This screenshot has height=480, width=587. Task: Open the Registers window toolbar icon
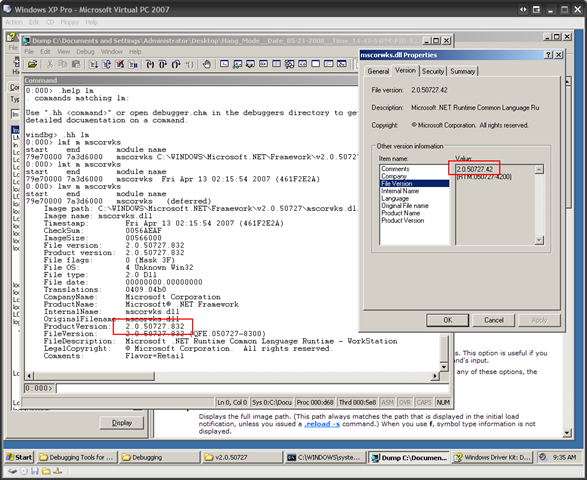tap(263, 64)
